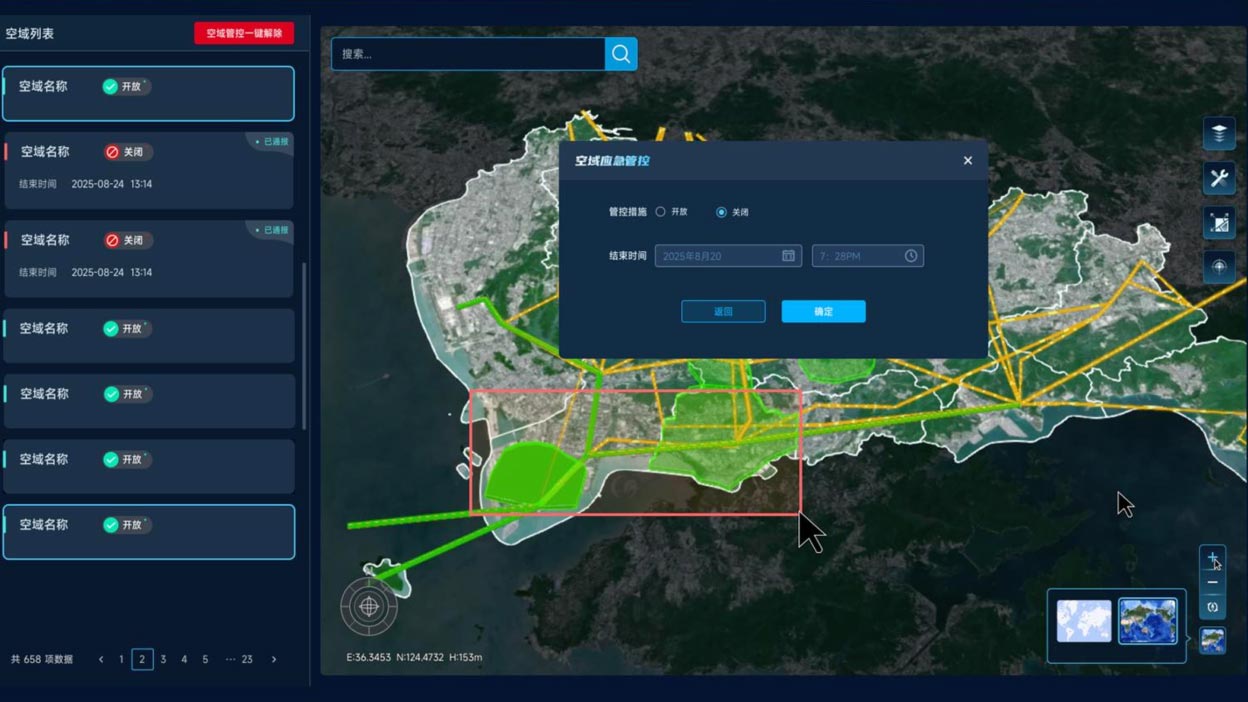The height and width of the screenshot is (702, 1248).
Task: Select the 开放 radio button in dialog
Action: [661, 212]
